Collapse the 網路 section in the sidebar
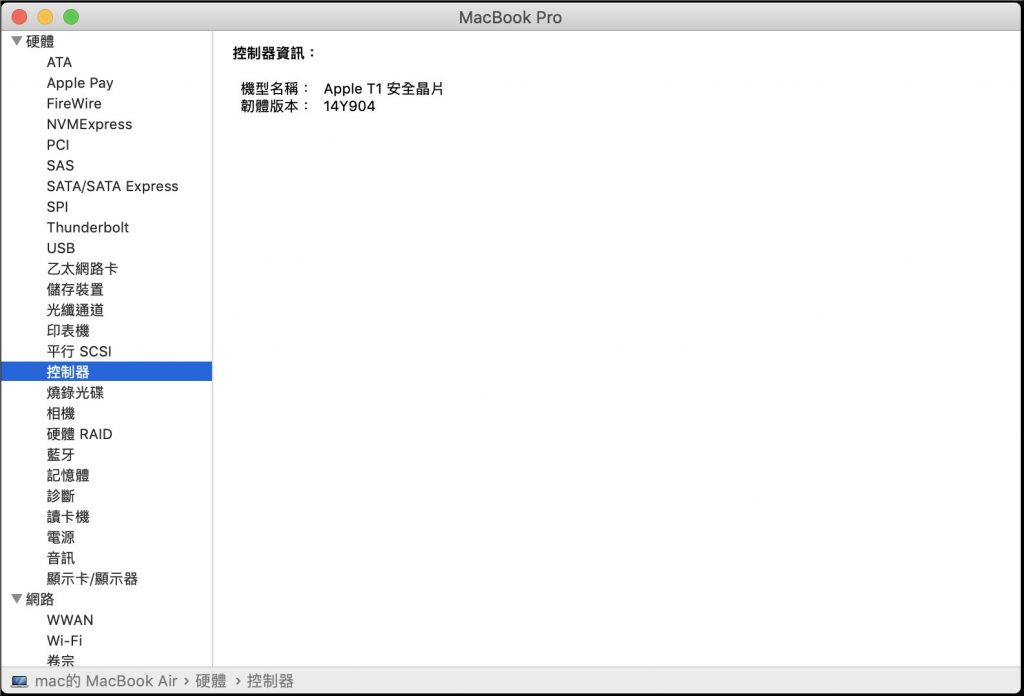The height and width of the screenshot is (696, 1024). pyautogui.click(x=17, y=599)
